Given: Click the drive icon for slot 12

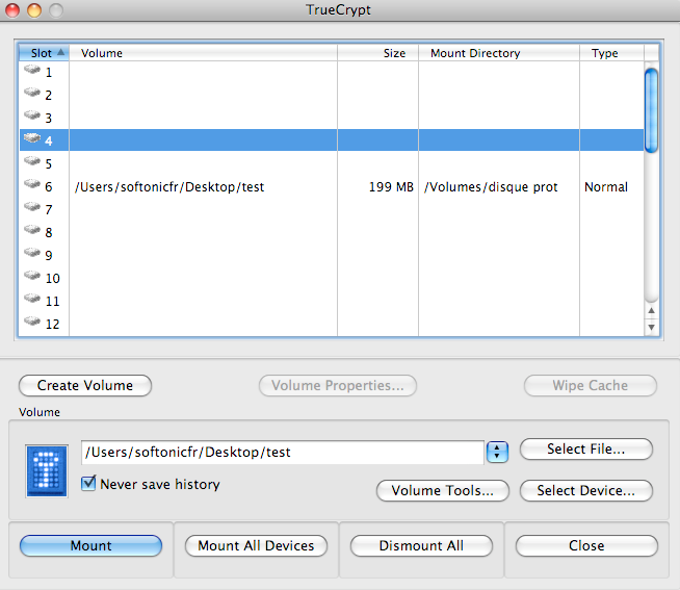Looking at the screenshot, I should click(x=32, y=321).
